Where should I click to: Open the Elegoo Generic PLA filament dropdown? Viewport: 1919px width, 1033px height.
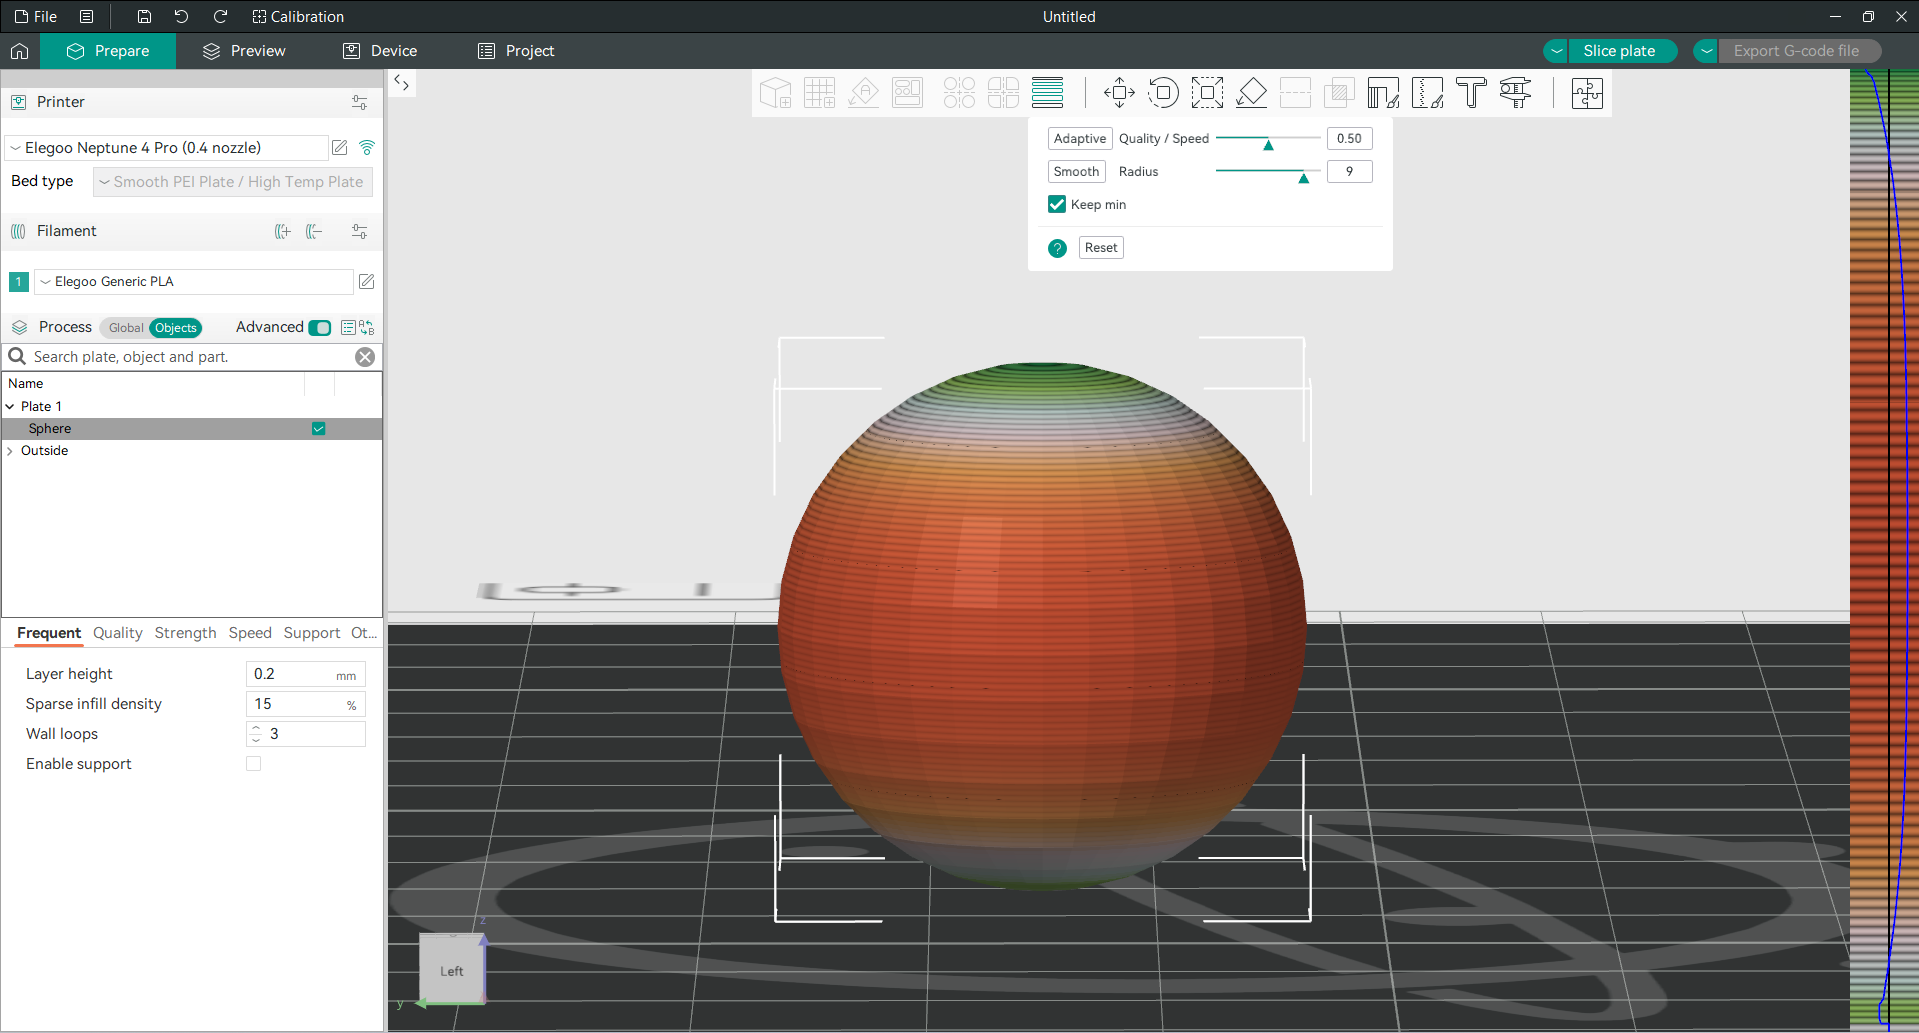click(x=194, y=282)
